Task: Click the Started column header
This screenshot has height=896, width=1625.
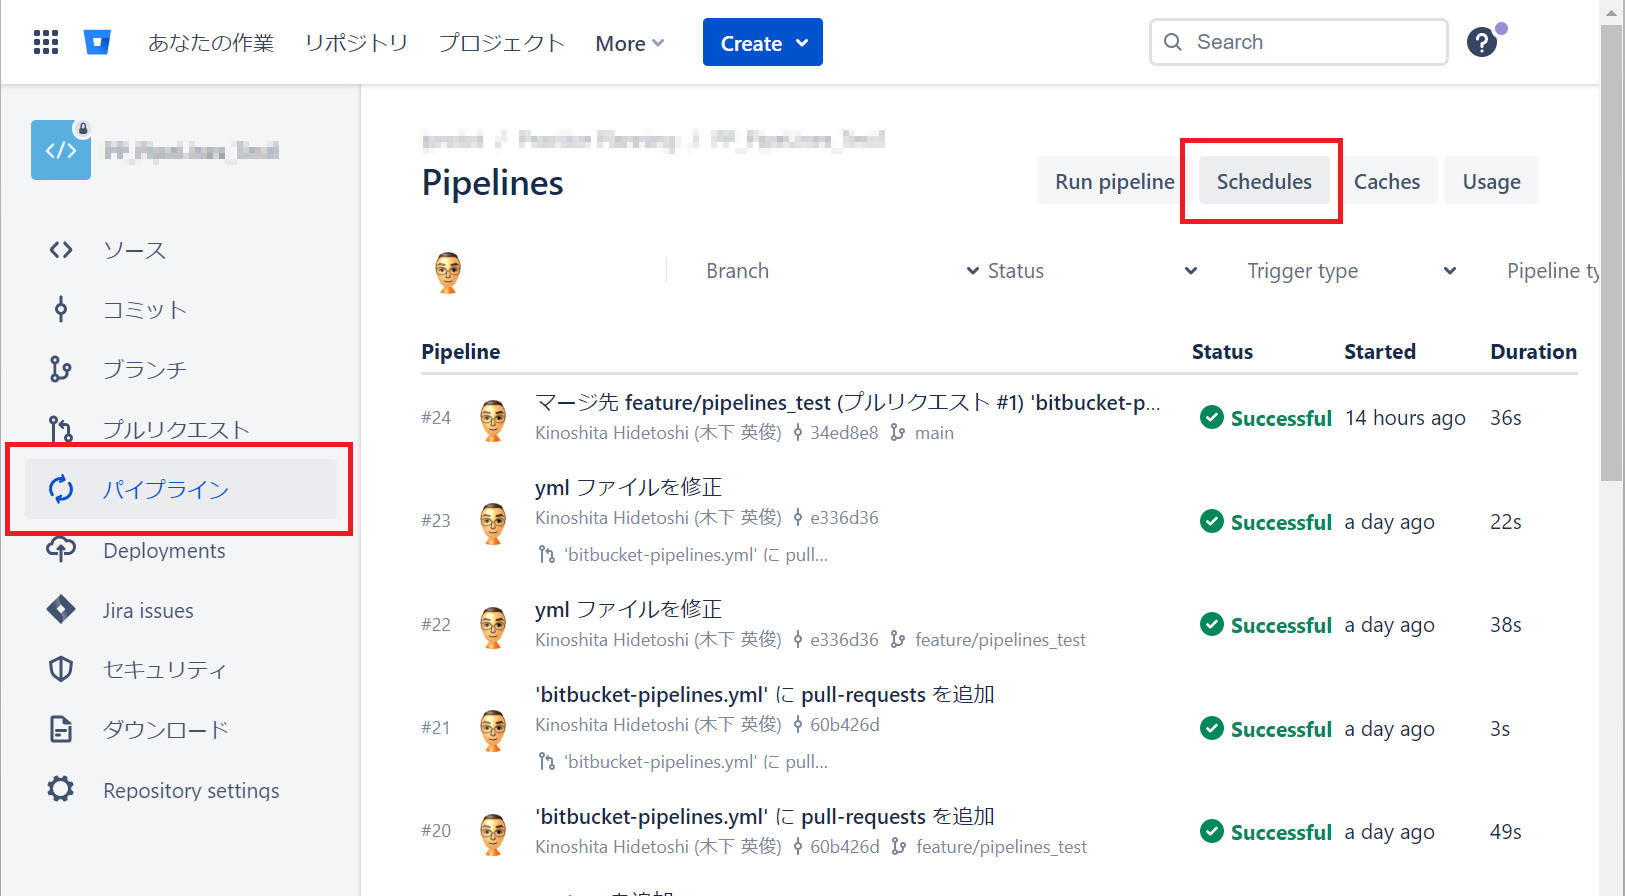Action: (1380, 352)
